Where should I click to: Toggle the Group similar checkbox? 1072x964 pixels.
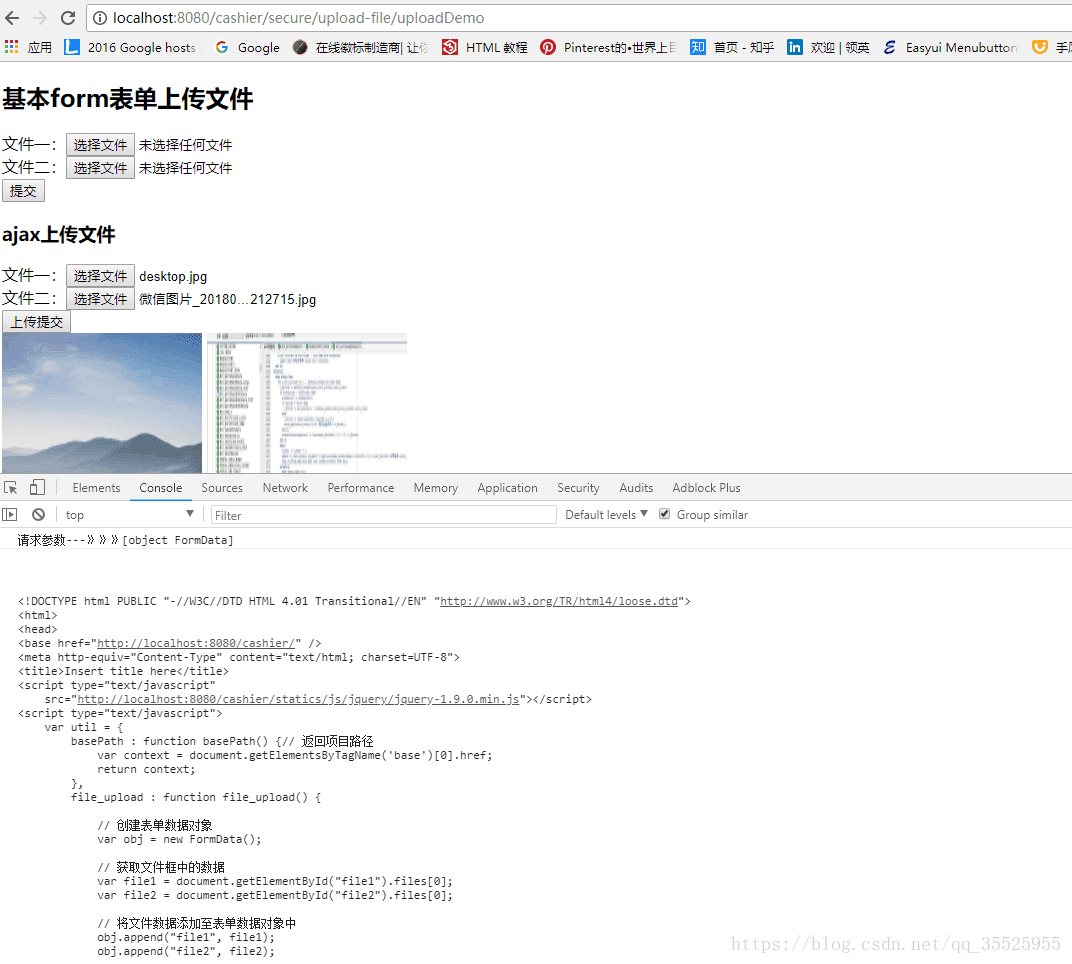click(664, 514)
